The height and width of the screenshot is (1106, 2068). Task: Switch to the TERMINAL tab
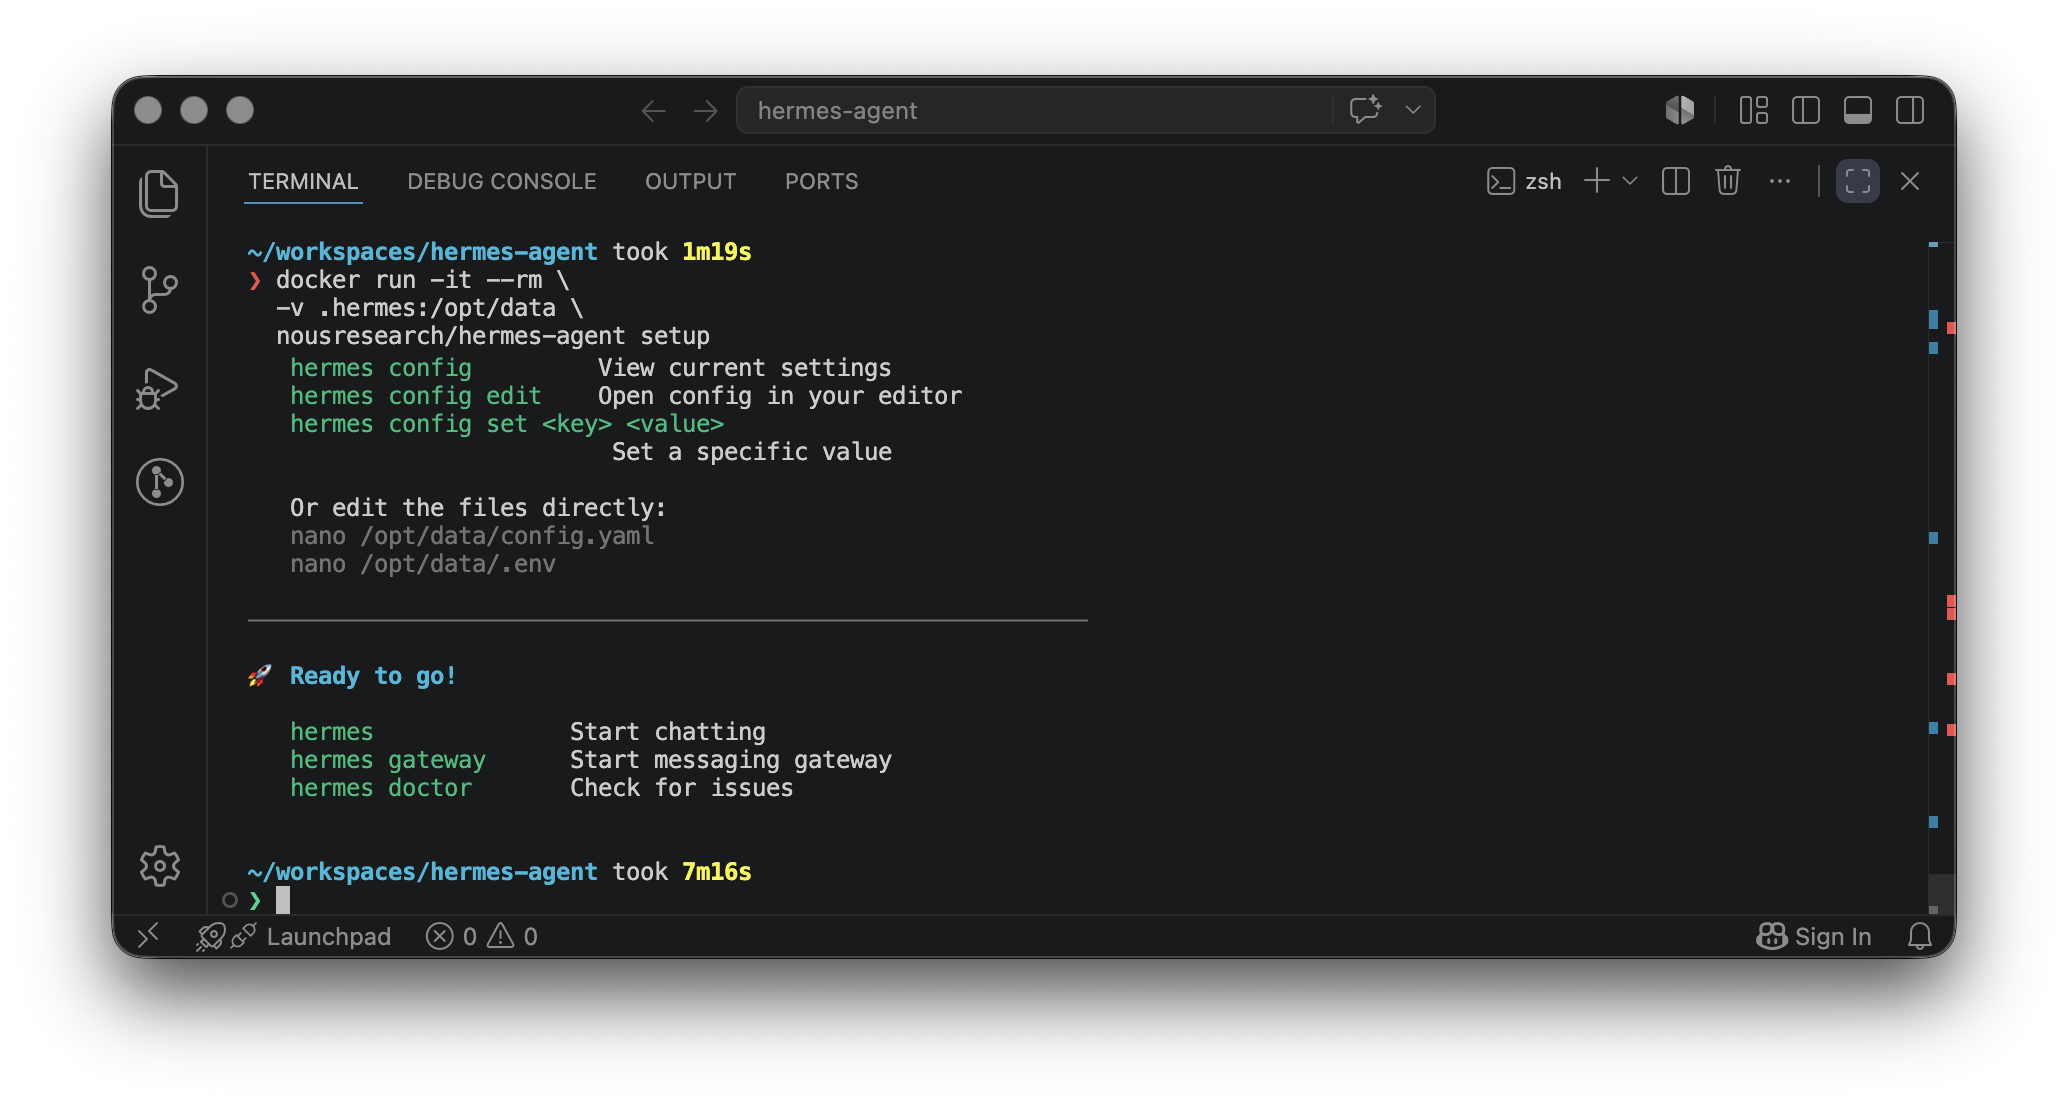coord(303,181)
